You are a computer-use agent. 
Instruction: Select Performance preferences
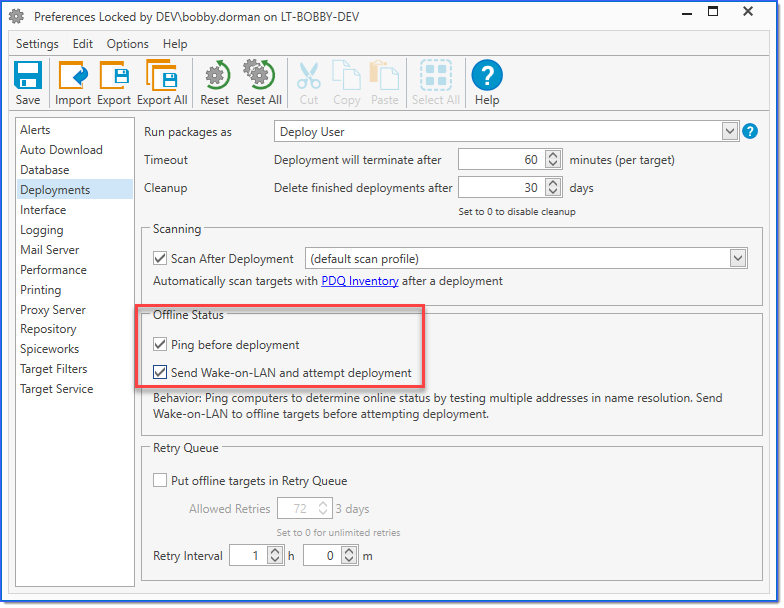75,270
